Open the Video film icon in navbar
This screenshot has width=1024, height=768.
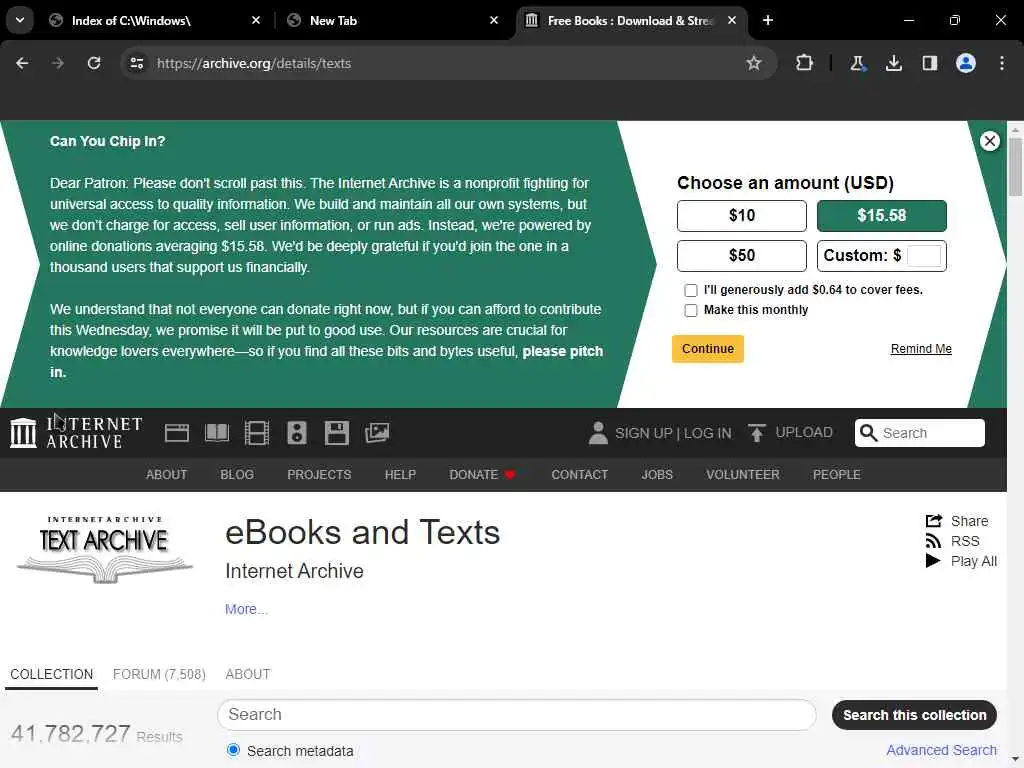[257, 433]
